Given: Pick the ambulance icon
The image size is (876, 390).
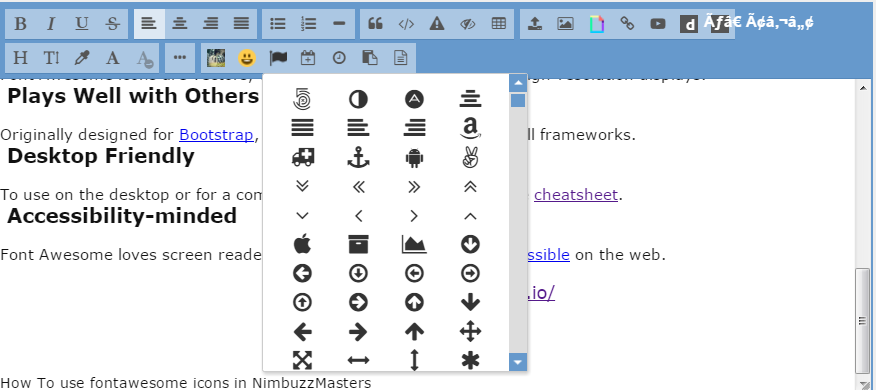Looking at the screenshot, I should 302,158.
